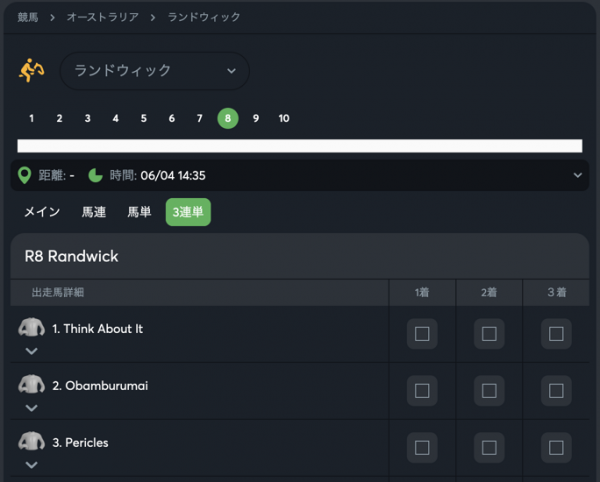Image resolution: width=600 pixels, height=482 pixels.
Task: Check 3着 box for Think About It
Action: pyautogui.click(x=556, y=334)
